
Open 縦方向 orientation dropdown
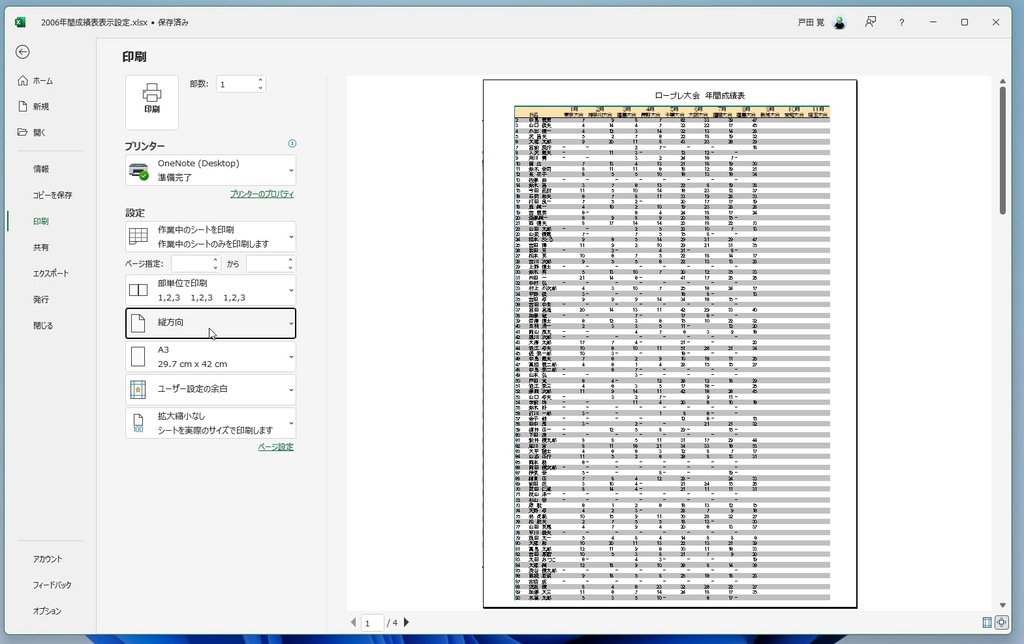pyautogui.click(x=210, y=323)
